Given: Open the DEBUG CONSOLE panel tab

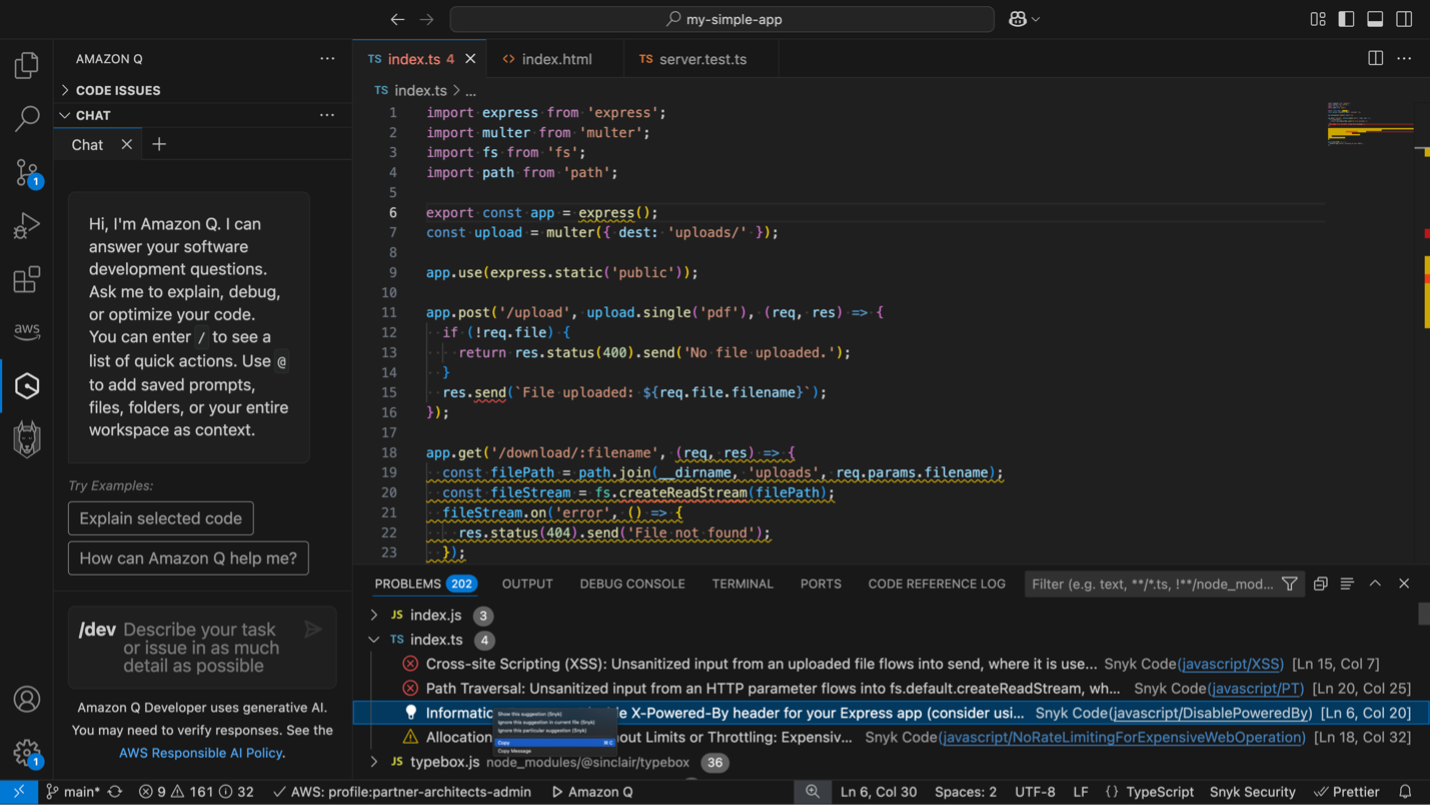Looking at the screenshot, I should point(632,584).
